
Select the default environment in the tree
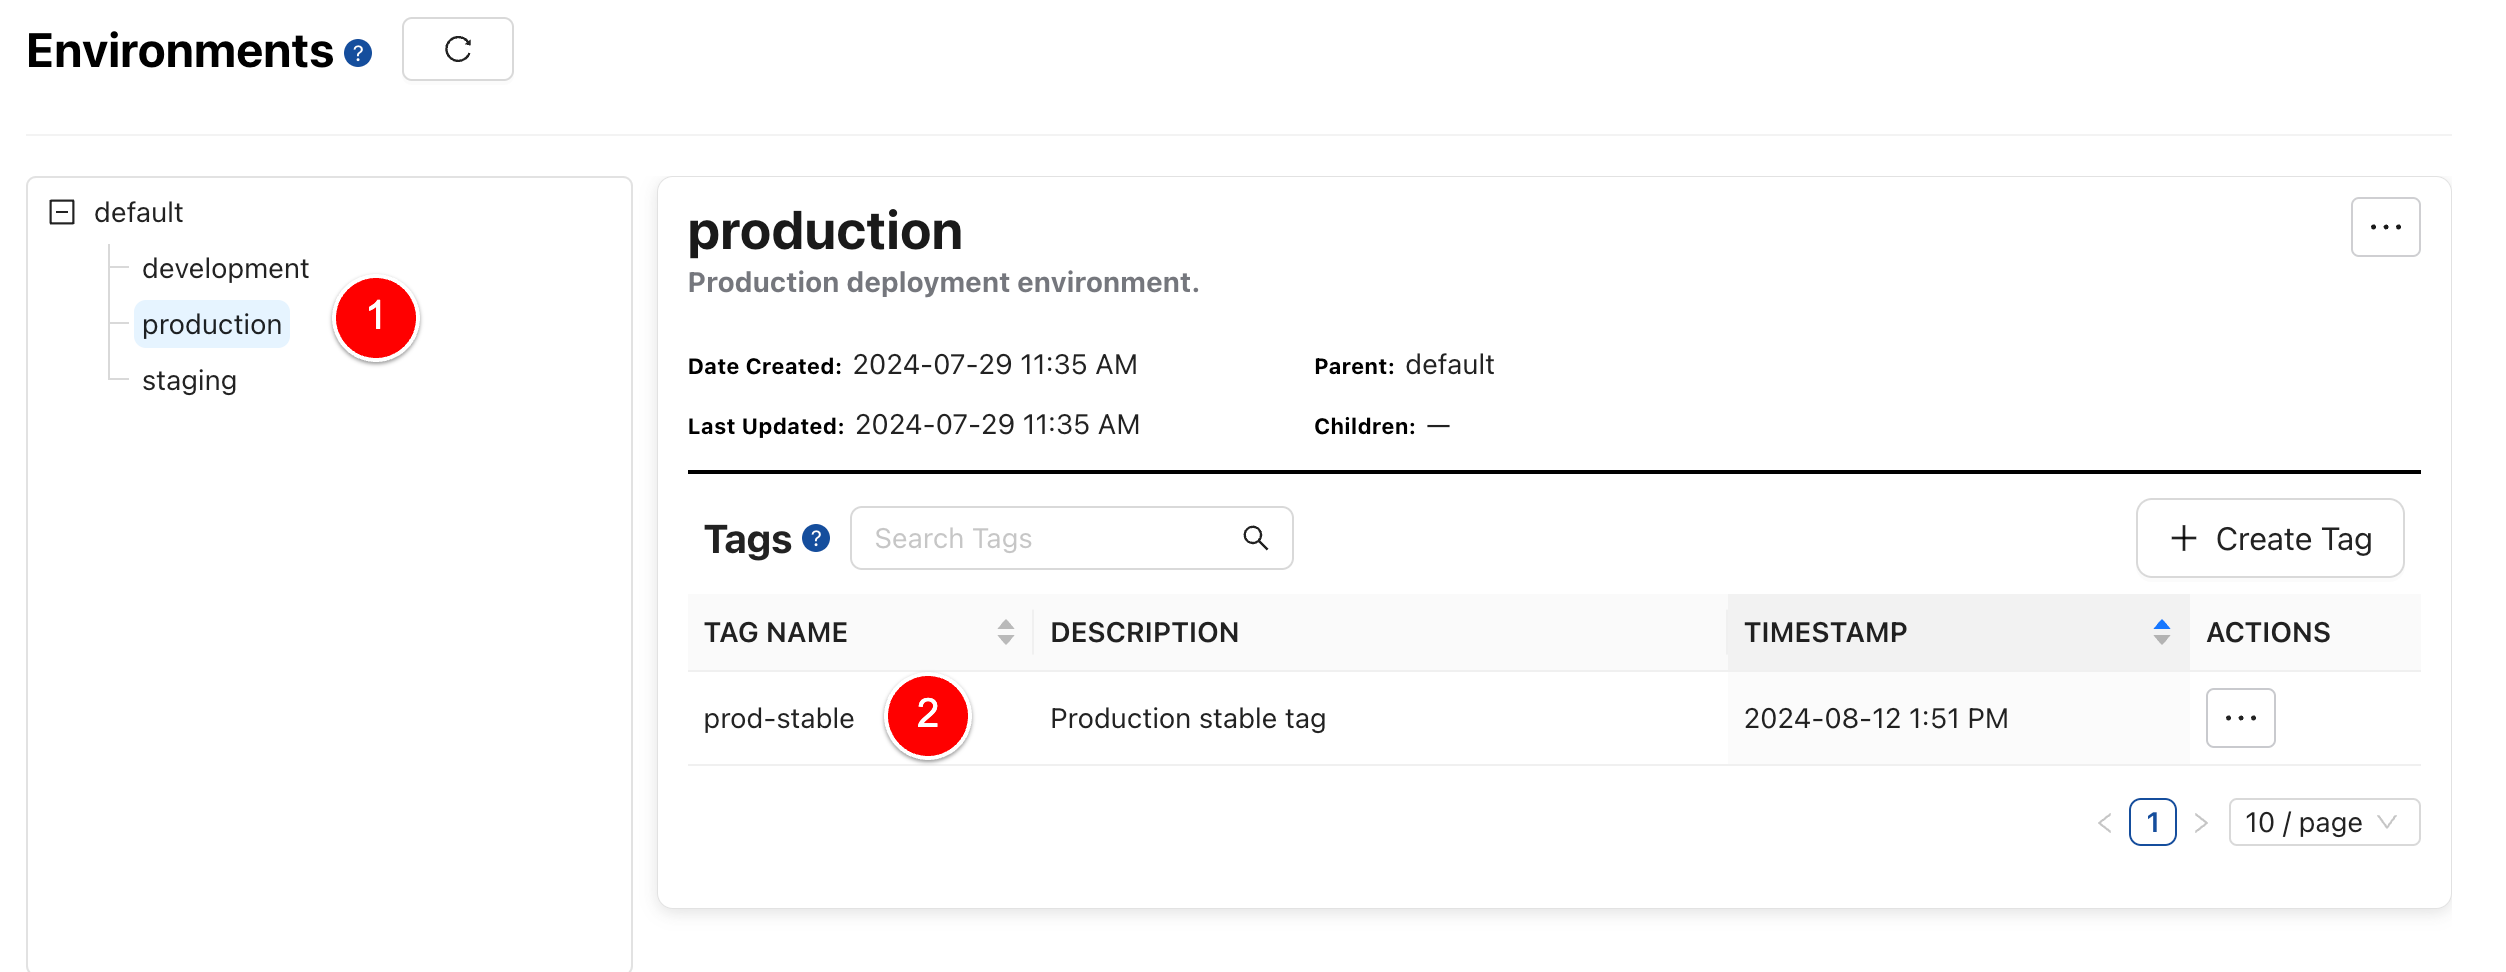pyautogui.click(x=138, y=212)
